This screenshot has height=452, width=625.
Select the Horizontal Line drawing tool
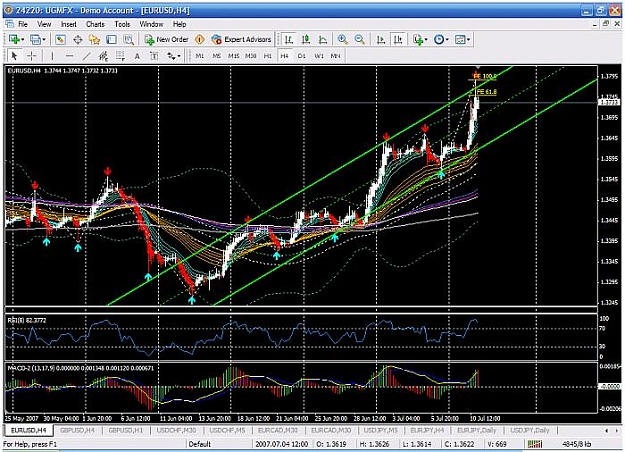click(69, 56)
